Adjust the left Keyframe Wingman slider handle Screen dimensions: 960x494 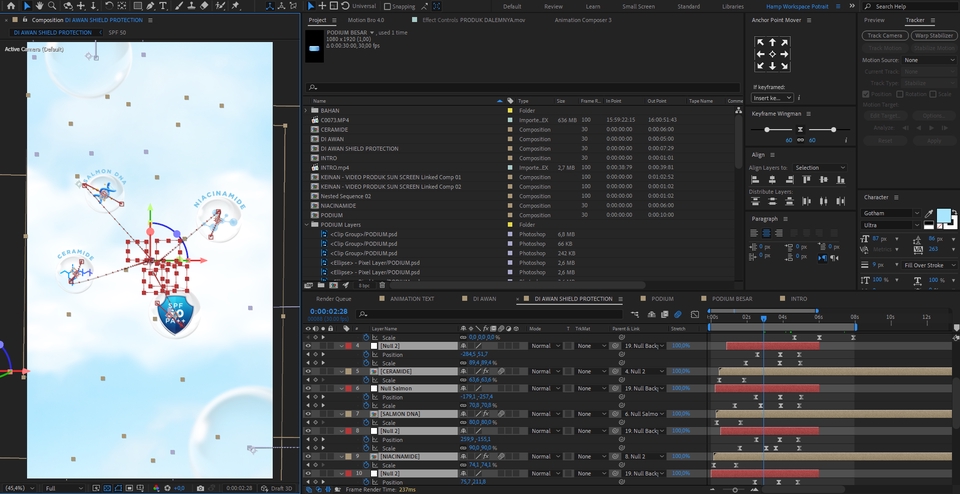pyautogui.click(x=767, y=130)
